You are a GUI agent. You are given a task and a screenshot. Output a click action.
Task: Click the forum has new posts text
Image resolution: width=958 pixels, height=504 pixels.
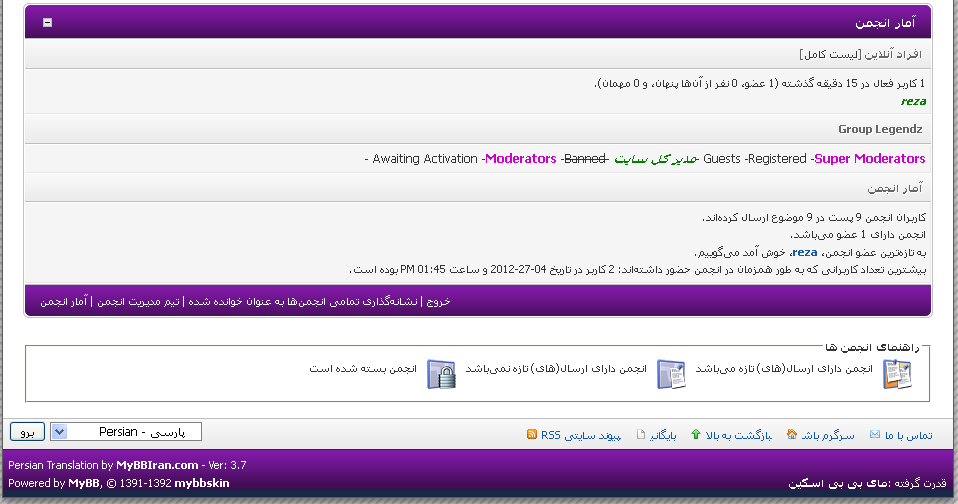click(x=784, y=369)
